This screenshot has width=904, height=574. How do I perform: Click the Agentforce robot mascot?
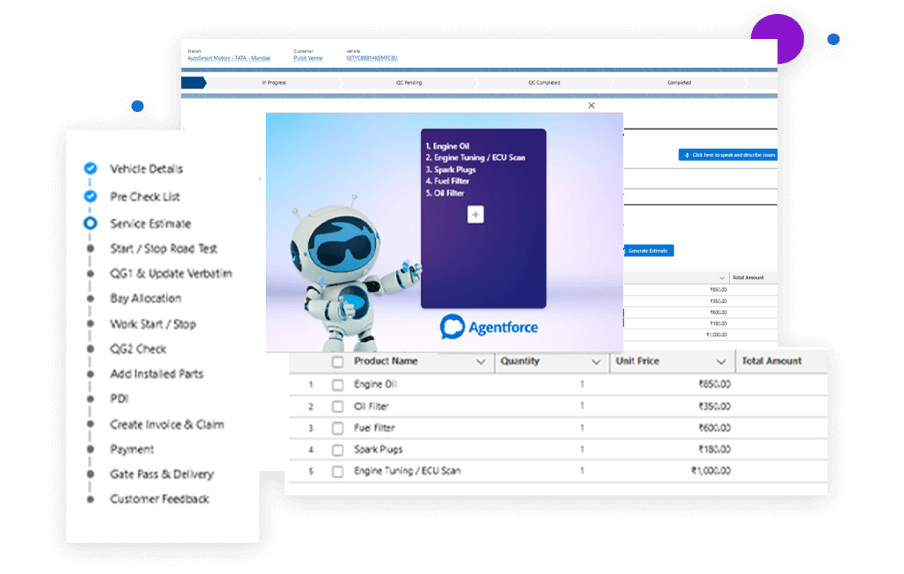(338, 255)
